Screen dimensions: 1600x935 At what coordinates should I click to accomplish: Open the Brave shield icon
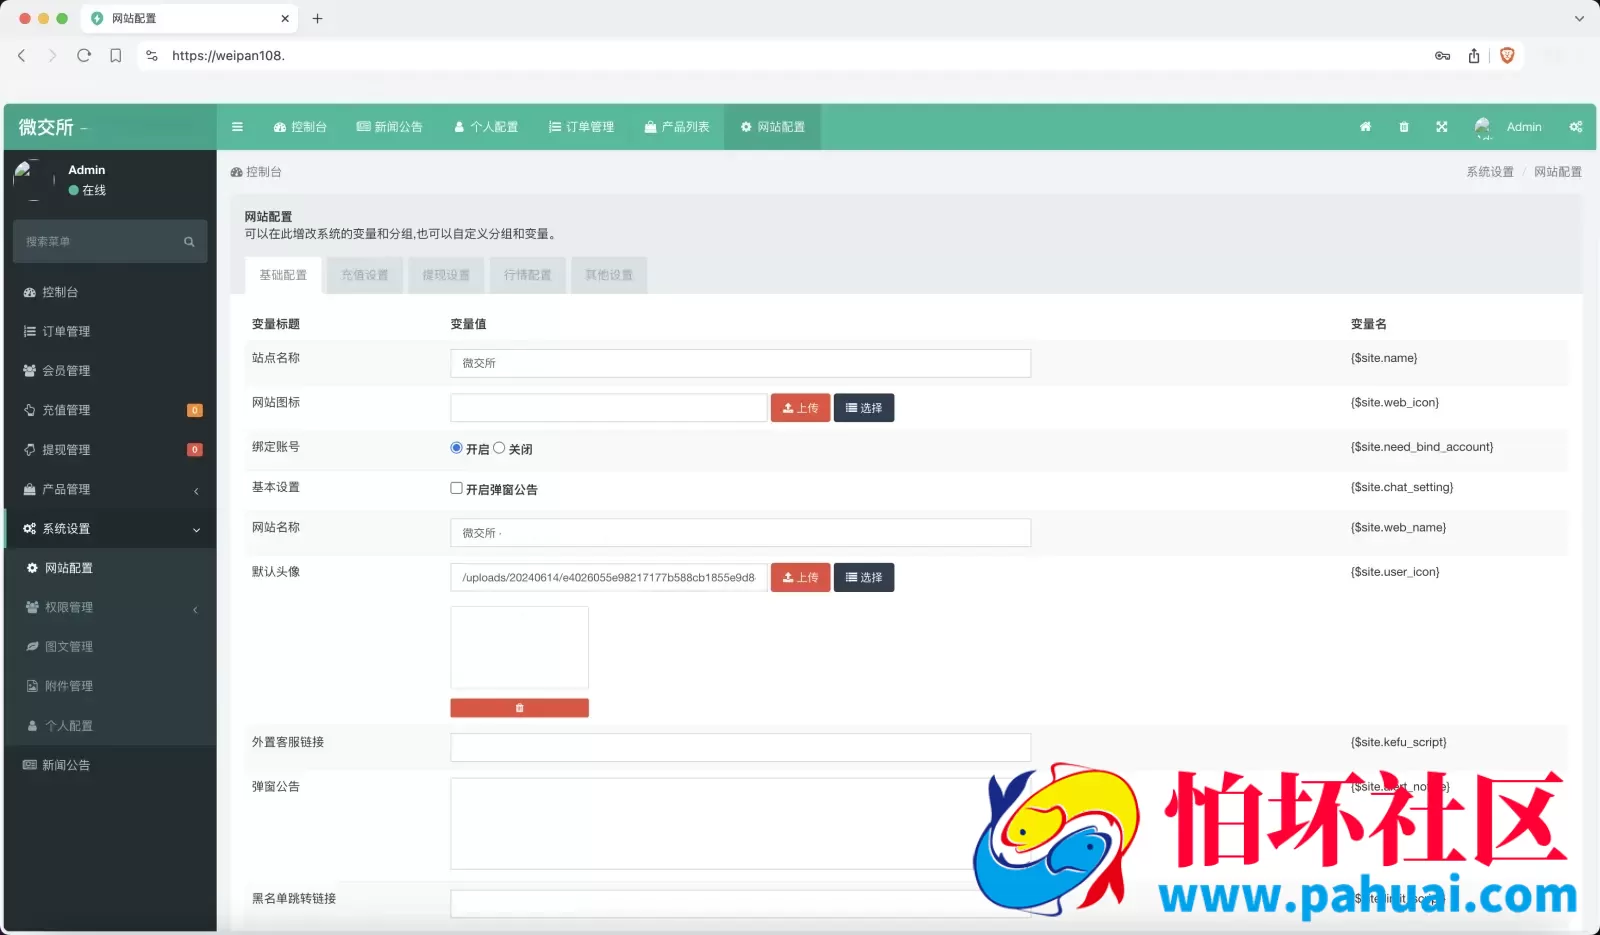(x=1507, y=56)
